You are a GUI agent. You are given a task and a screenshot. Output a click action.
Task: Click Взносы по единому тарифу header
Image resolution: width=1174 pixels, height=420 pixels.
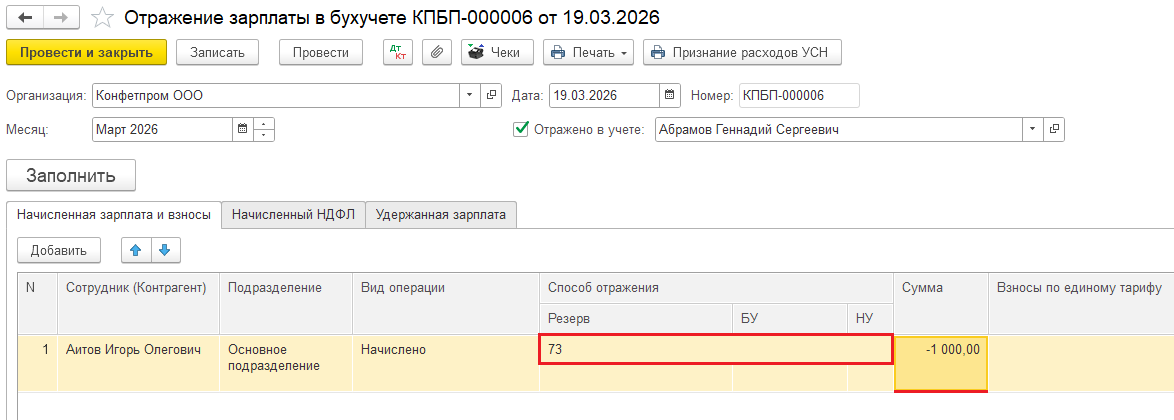pos(1081,303)
